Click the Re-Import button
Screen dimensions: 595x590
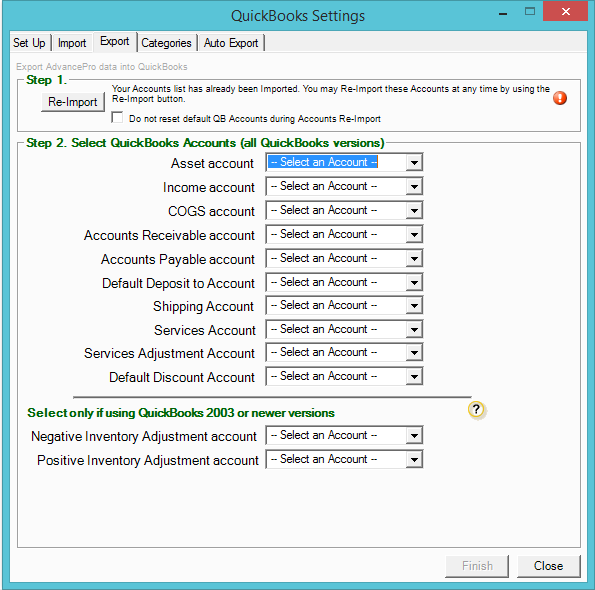(72, 102)
